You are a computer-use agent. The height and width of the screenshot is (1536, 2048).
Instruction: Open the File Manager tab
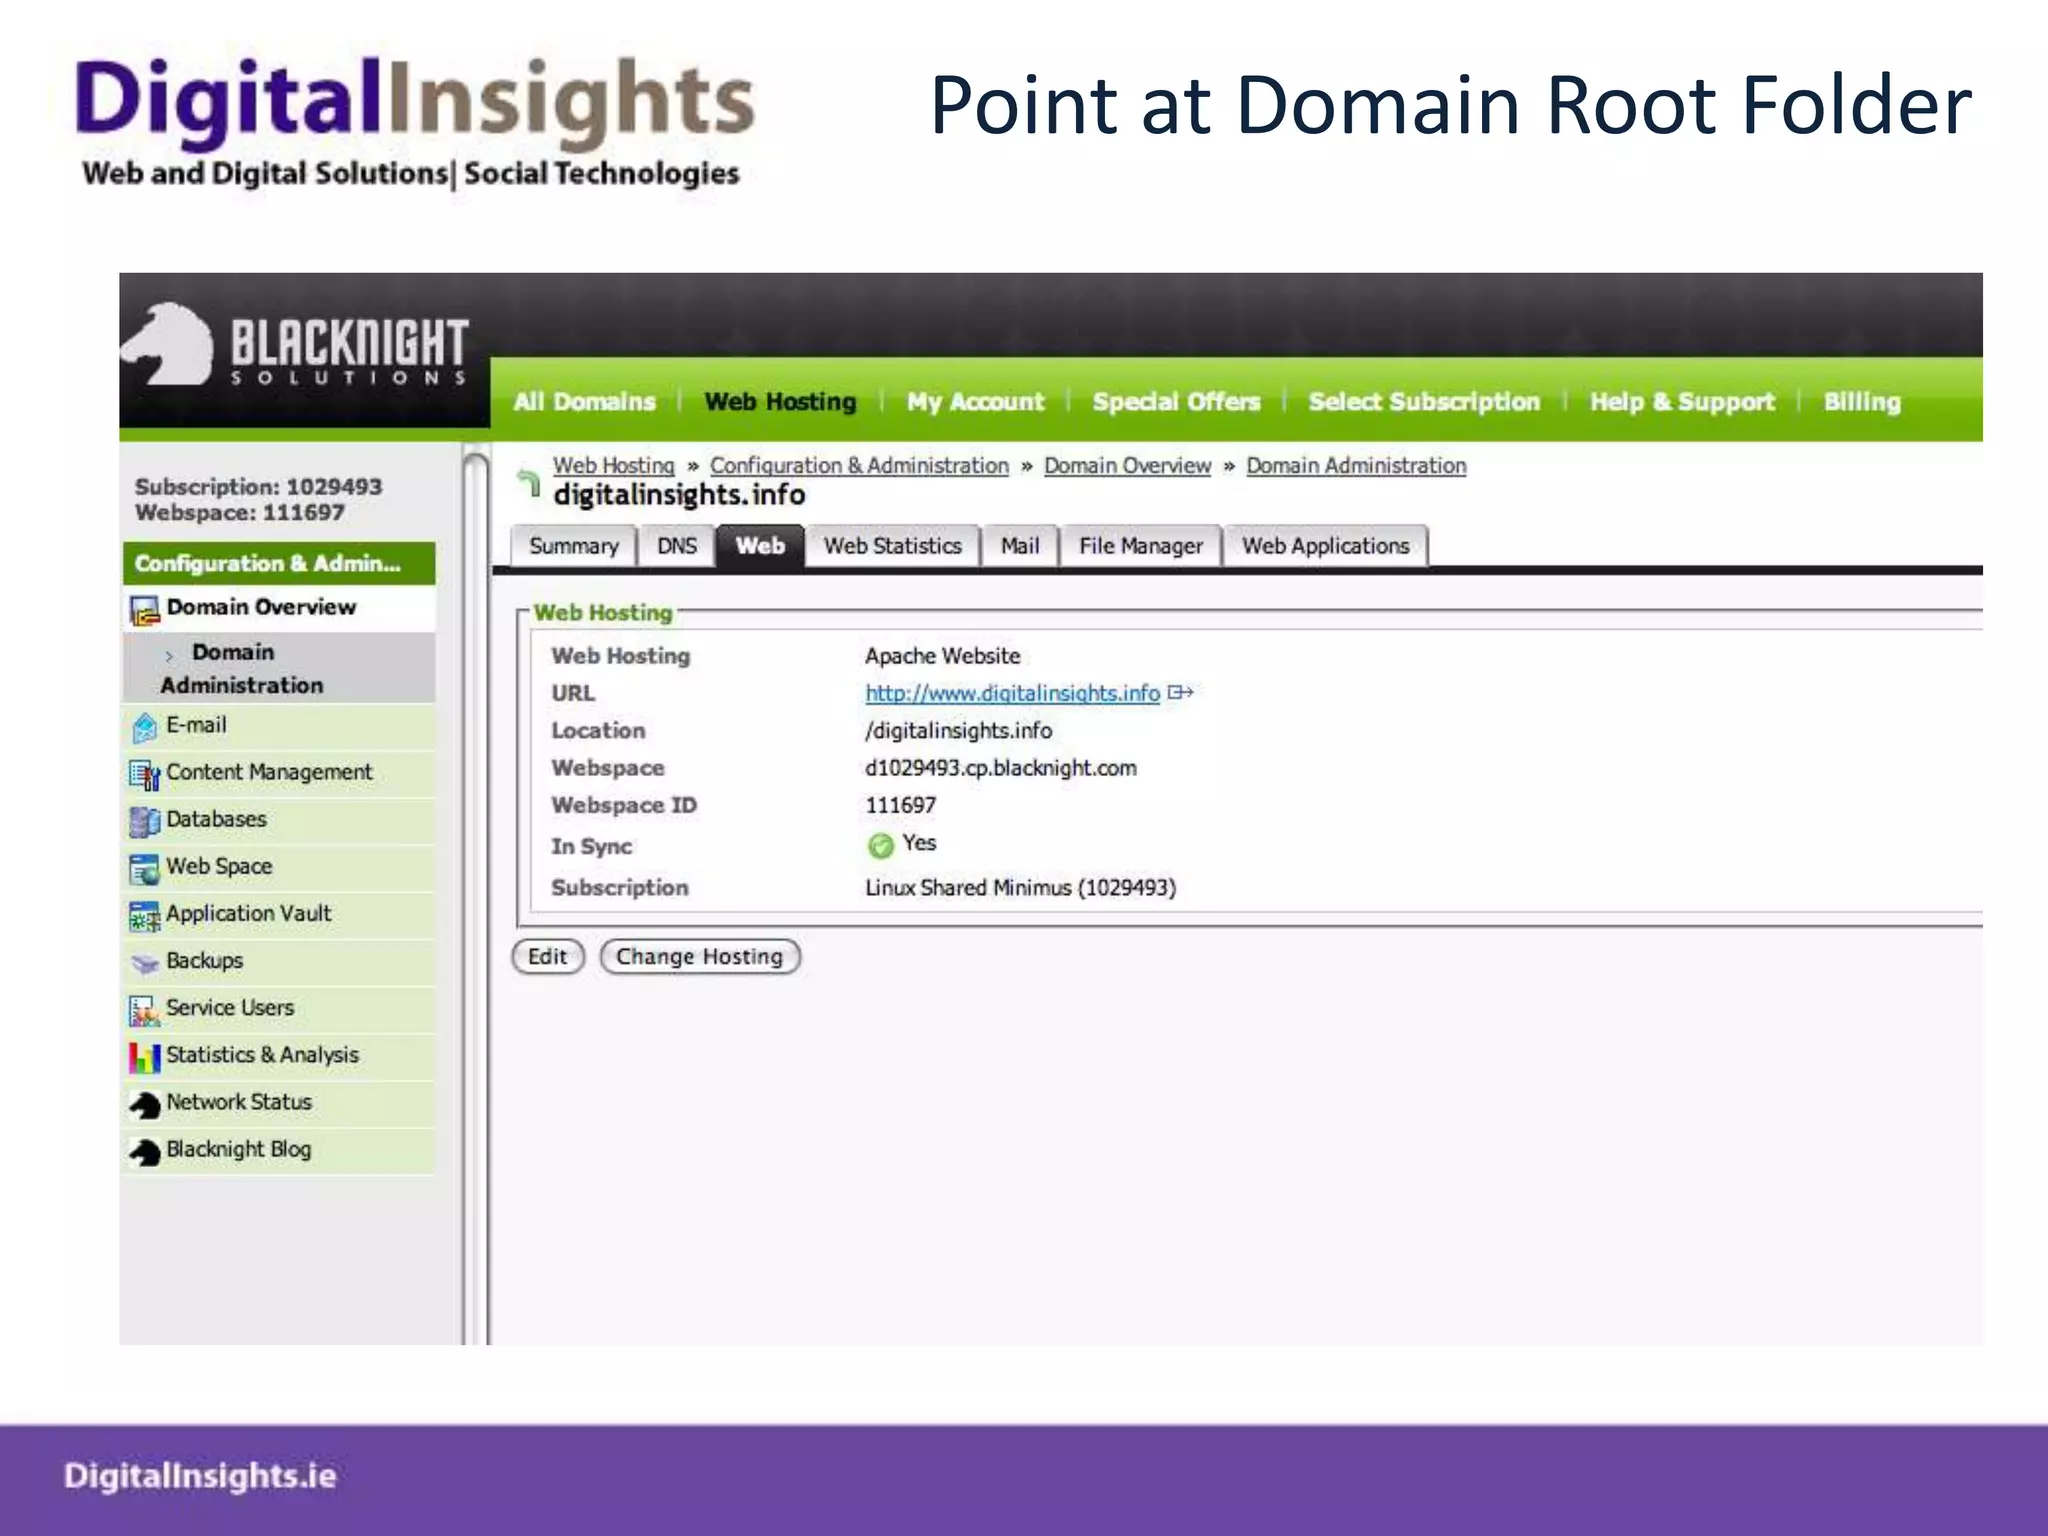click(x=1140, y=546)
